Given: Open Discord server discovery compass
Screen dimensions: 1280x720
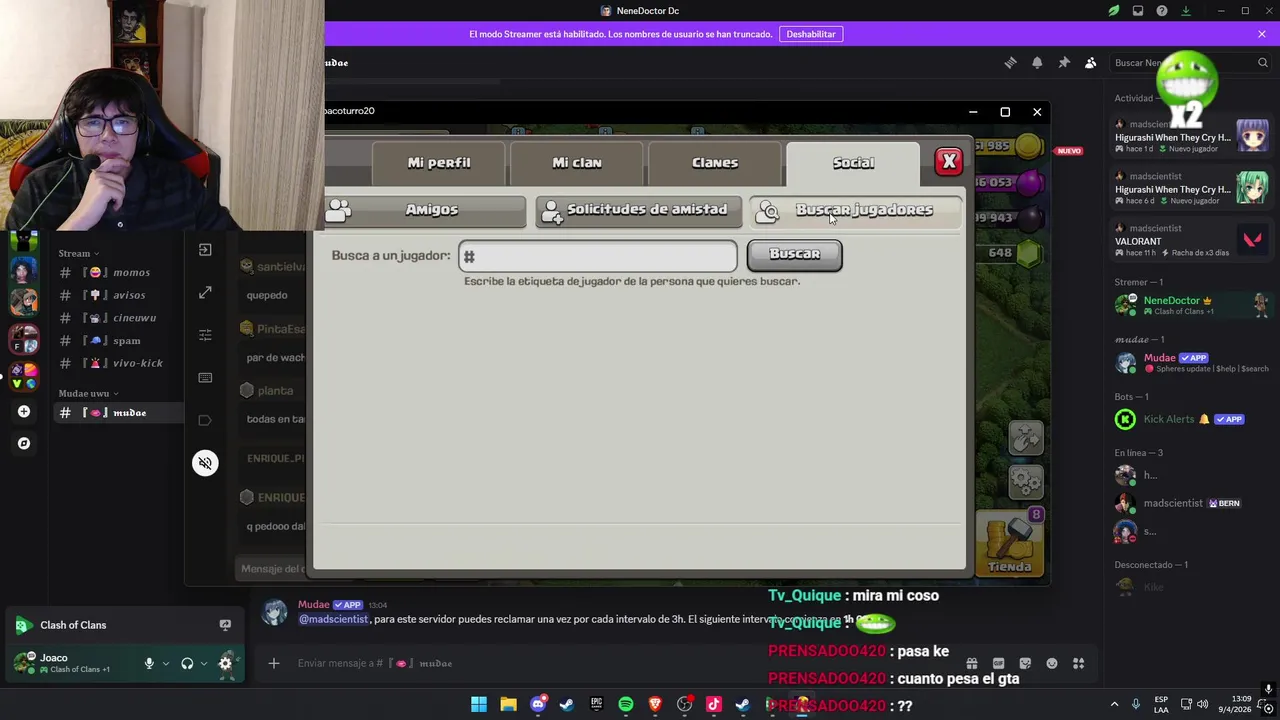Looking at the screenshot, I should (24, 444).
